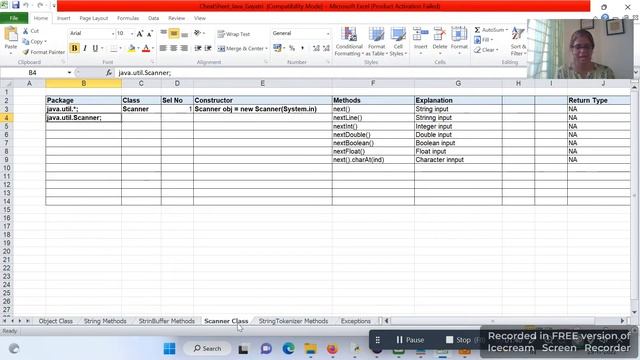The width and height of the screenshot is (640, 360).
Task: Open the Arial font name dropdown
Action: coord(113,33)
